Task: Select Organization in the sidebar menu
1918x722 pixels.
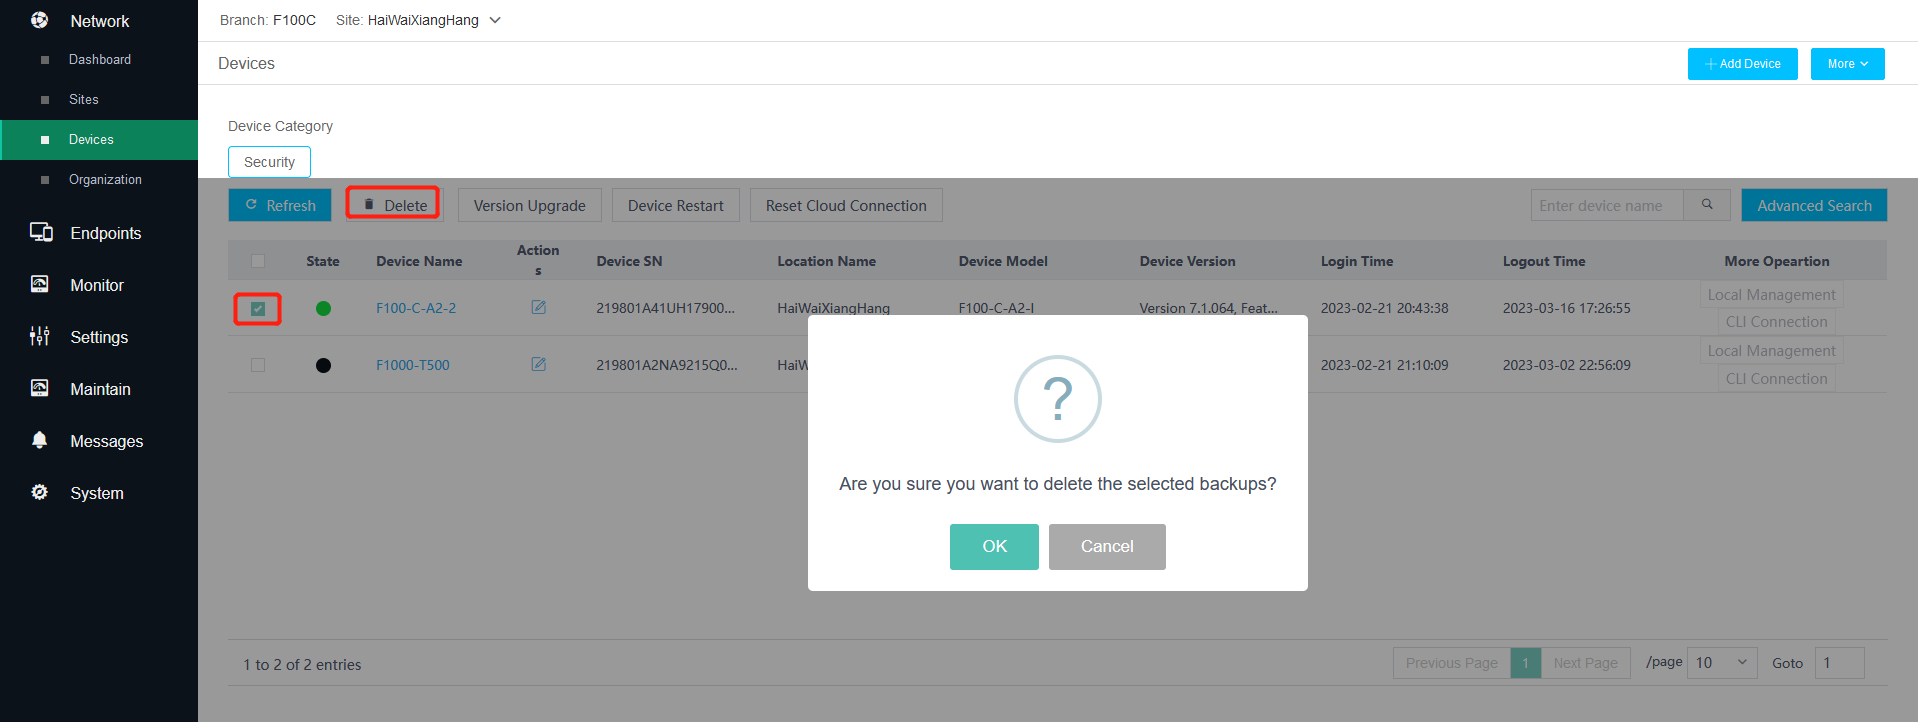Action: point(105,180)
